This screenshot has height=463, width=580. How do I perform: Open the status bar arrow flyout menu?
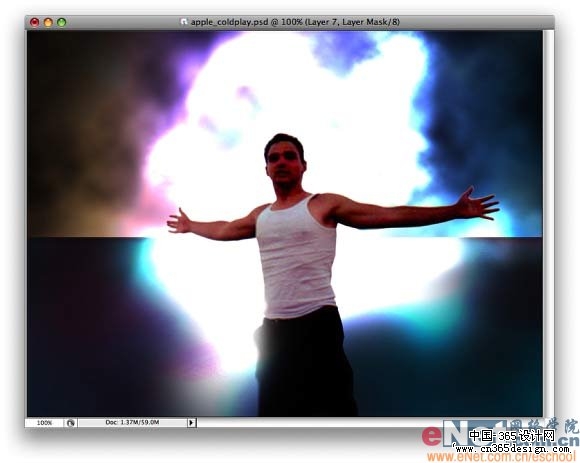click(x=191, y=422)
